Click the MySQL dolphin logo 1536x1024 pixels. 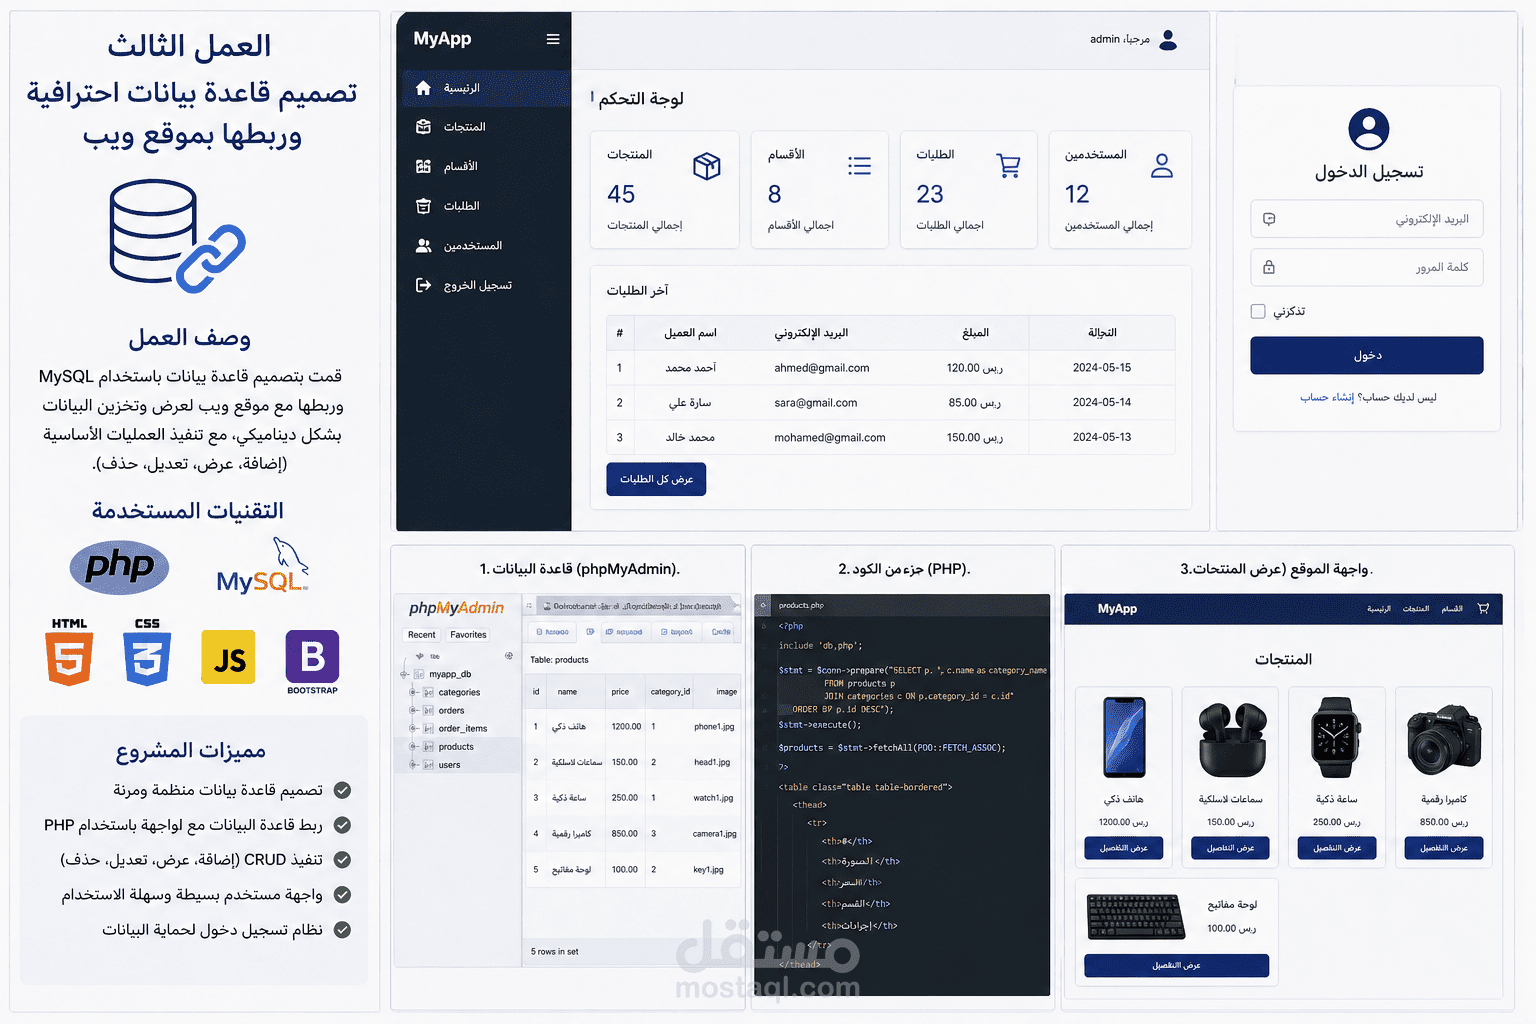263,567
